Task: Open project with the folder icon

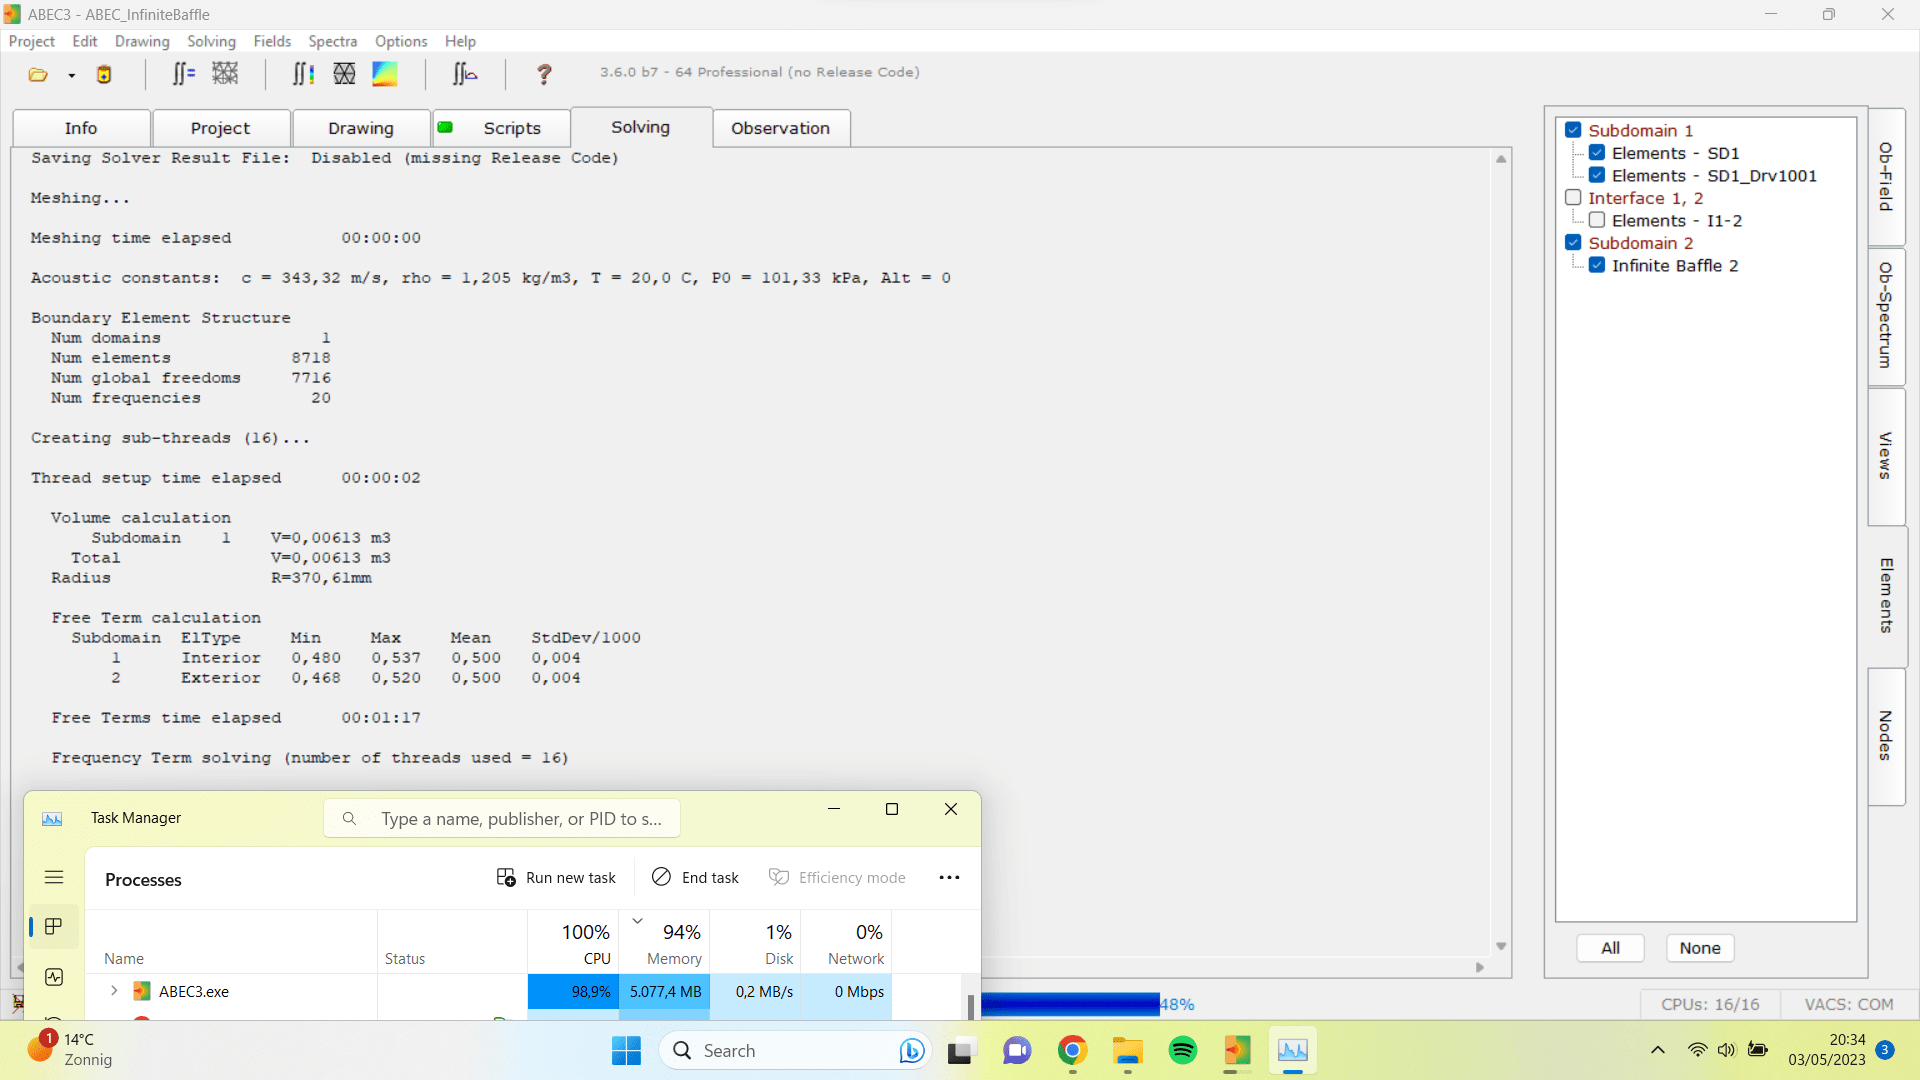Action: pyautogui.click(x=38, y=74)
